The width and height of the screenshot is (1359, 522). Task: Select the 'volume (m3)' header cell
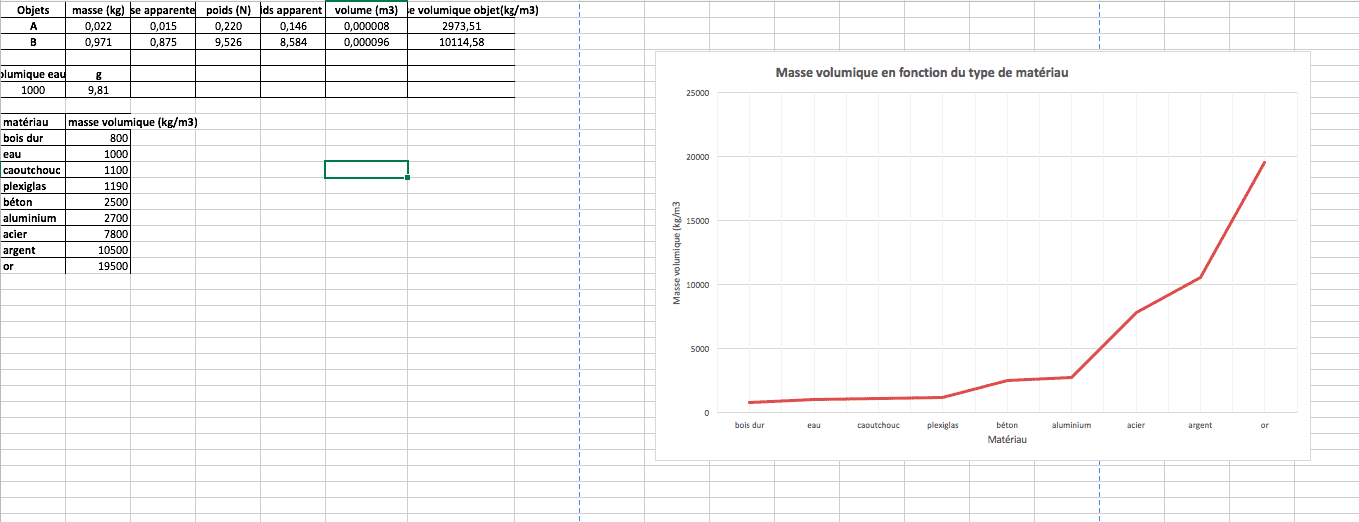[366, 10]
